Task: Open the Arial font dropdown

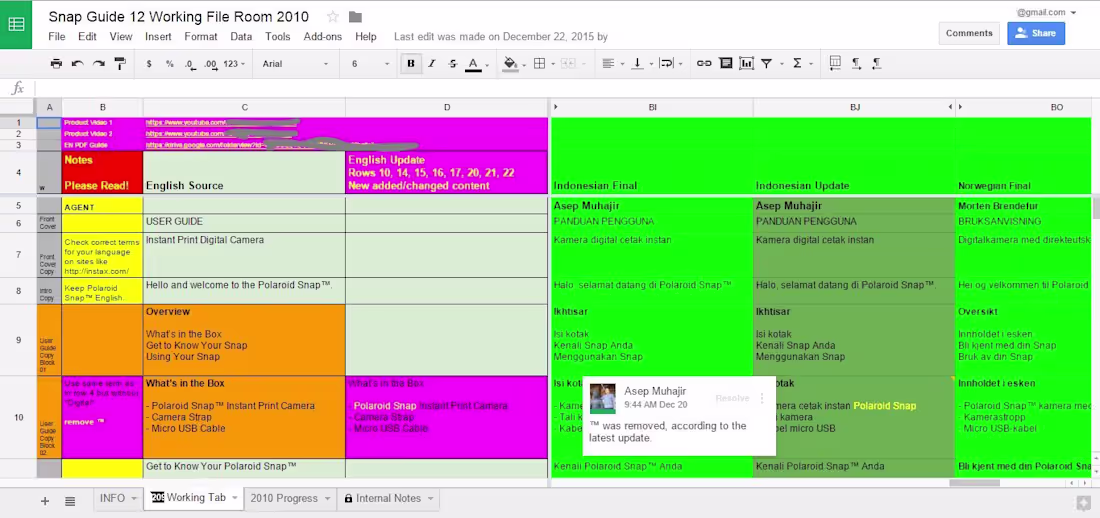Action: point(295,64)
